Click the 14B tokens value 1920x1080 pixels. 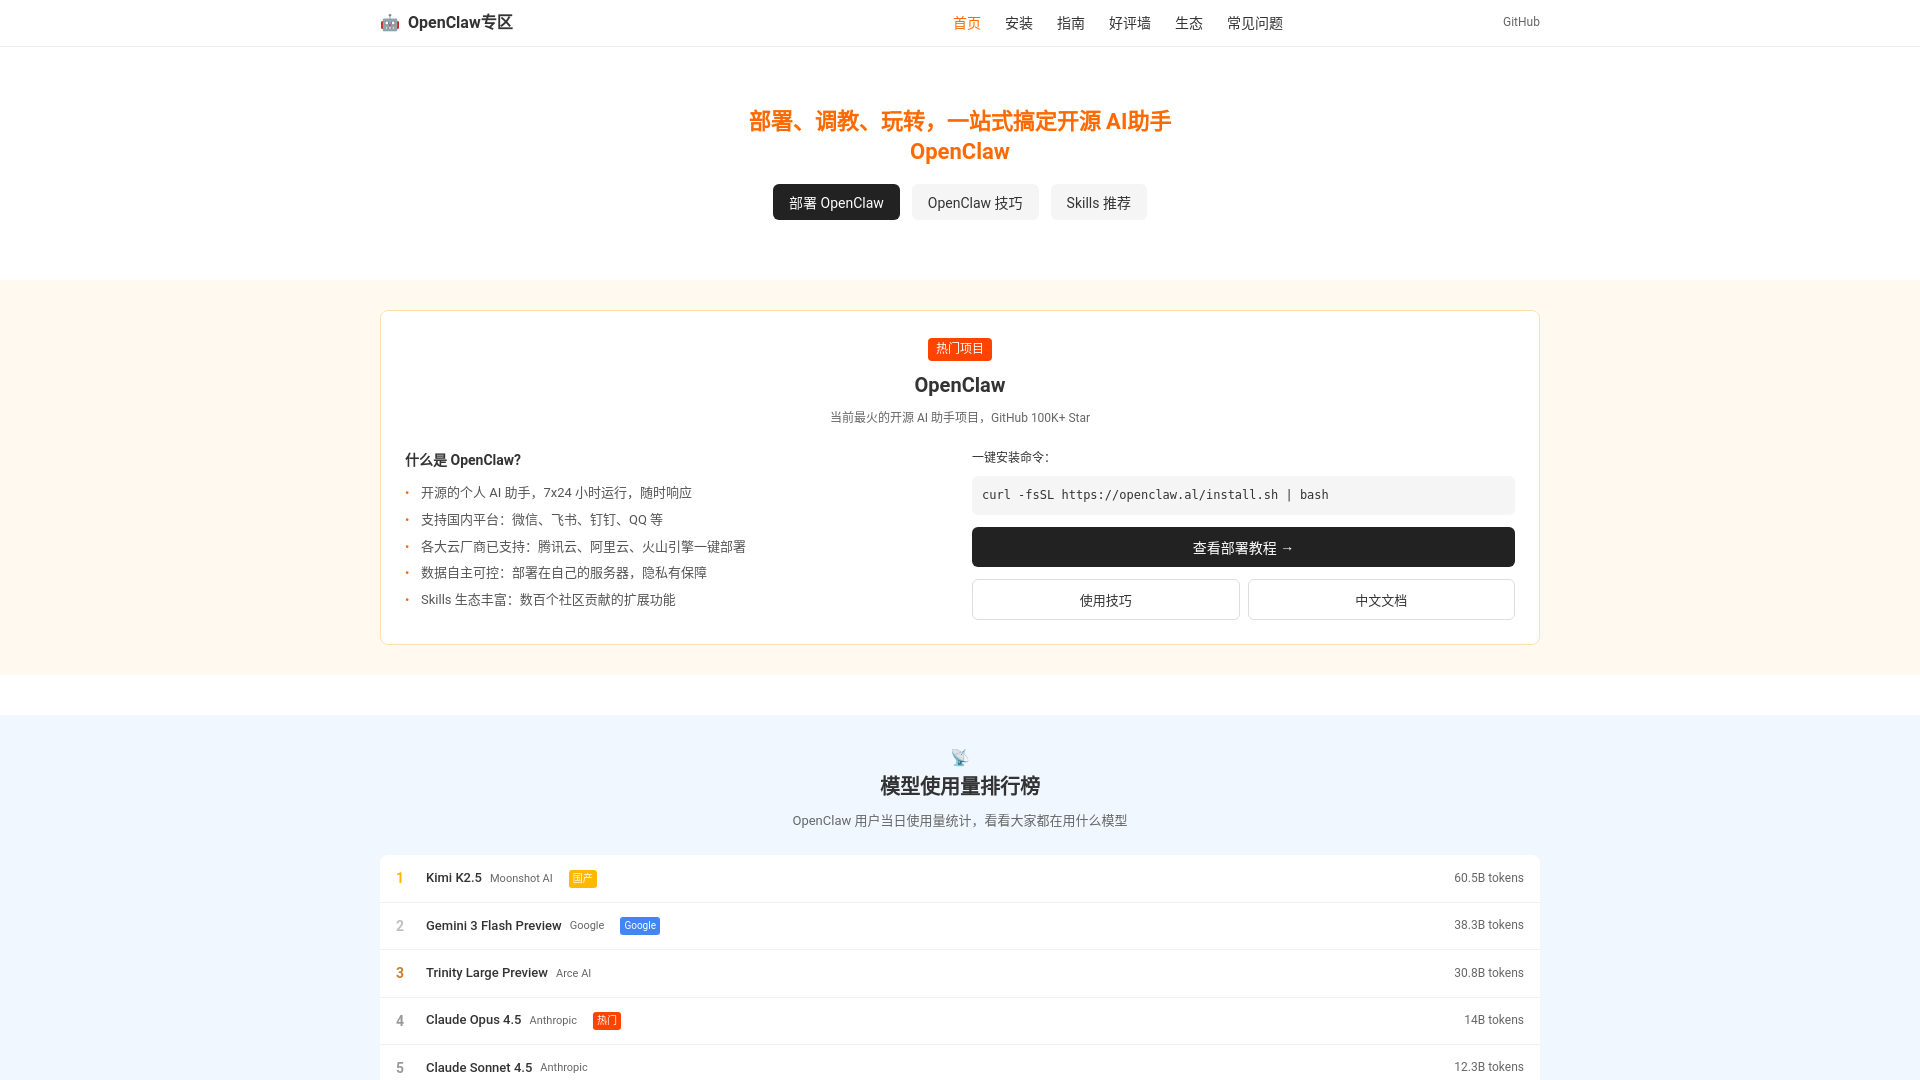coord(1494,1020)
